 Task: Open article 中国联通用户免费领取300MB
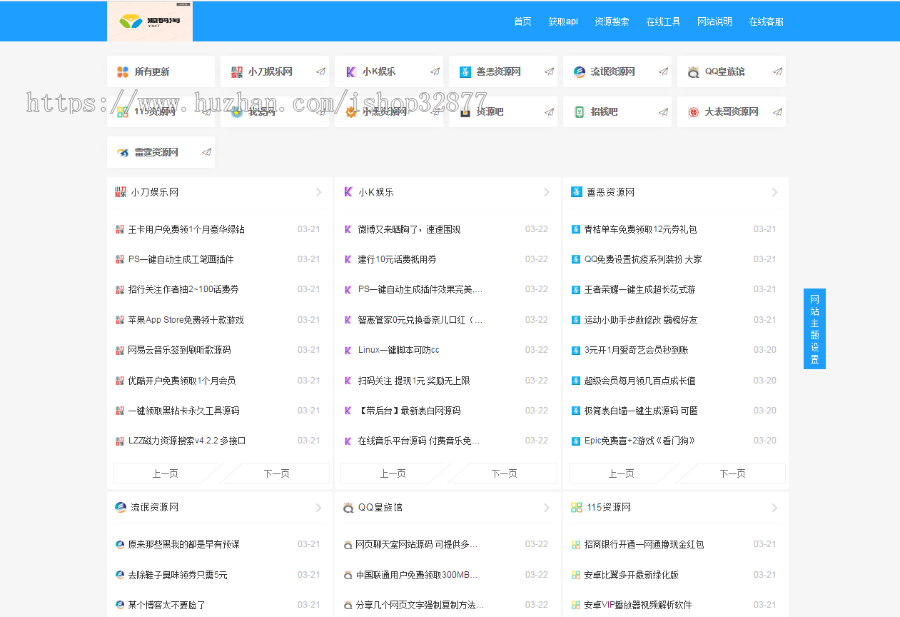pos(417,575)
